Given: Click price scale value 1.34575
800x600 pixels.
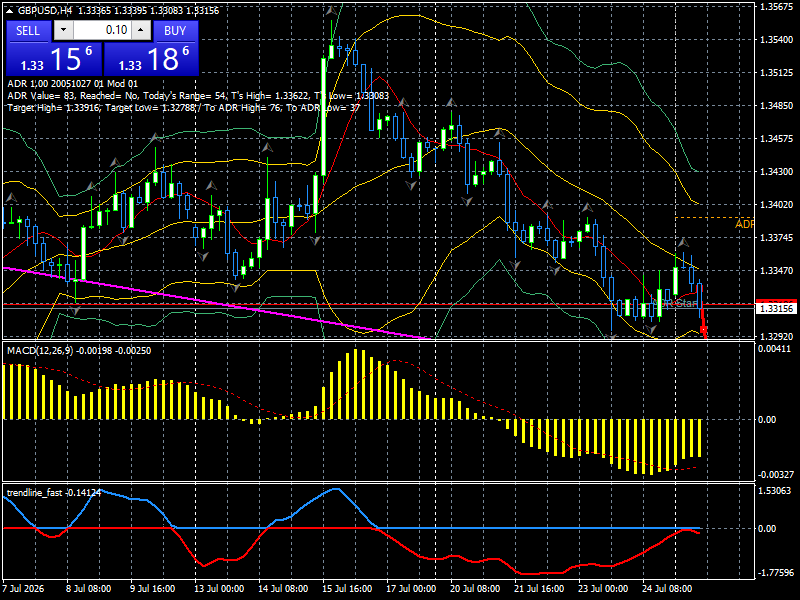Looking at the screenshot, I should coord(777,138).
